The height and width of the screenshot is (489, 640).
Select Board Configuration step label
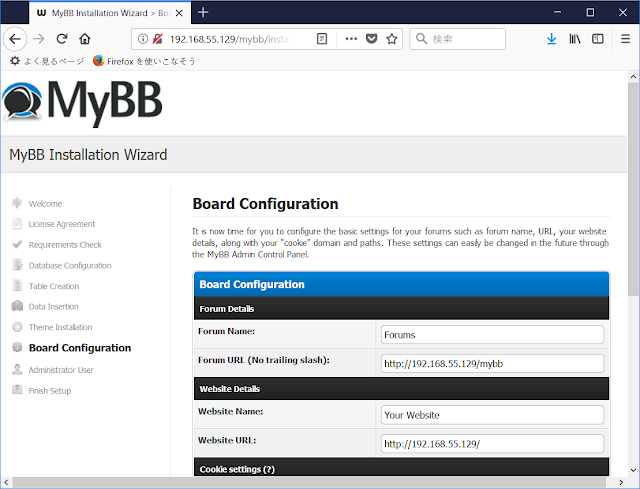[x=80, y=348]
